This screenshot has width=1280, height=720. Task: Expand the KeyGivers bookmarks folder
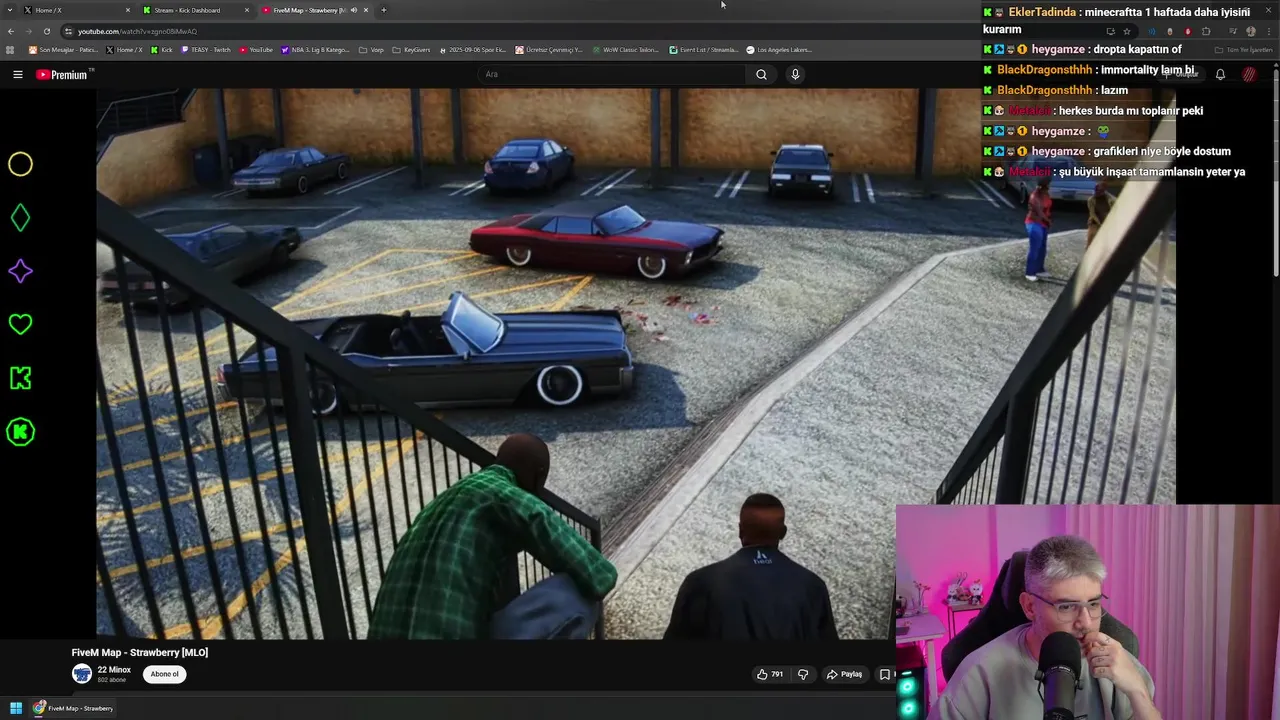click(411, 49)
